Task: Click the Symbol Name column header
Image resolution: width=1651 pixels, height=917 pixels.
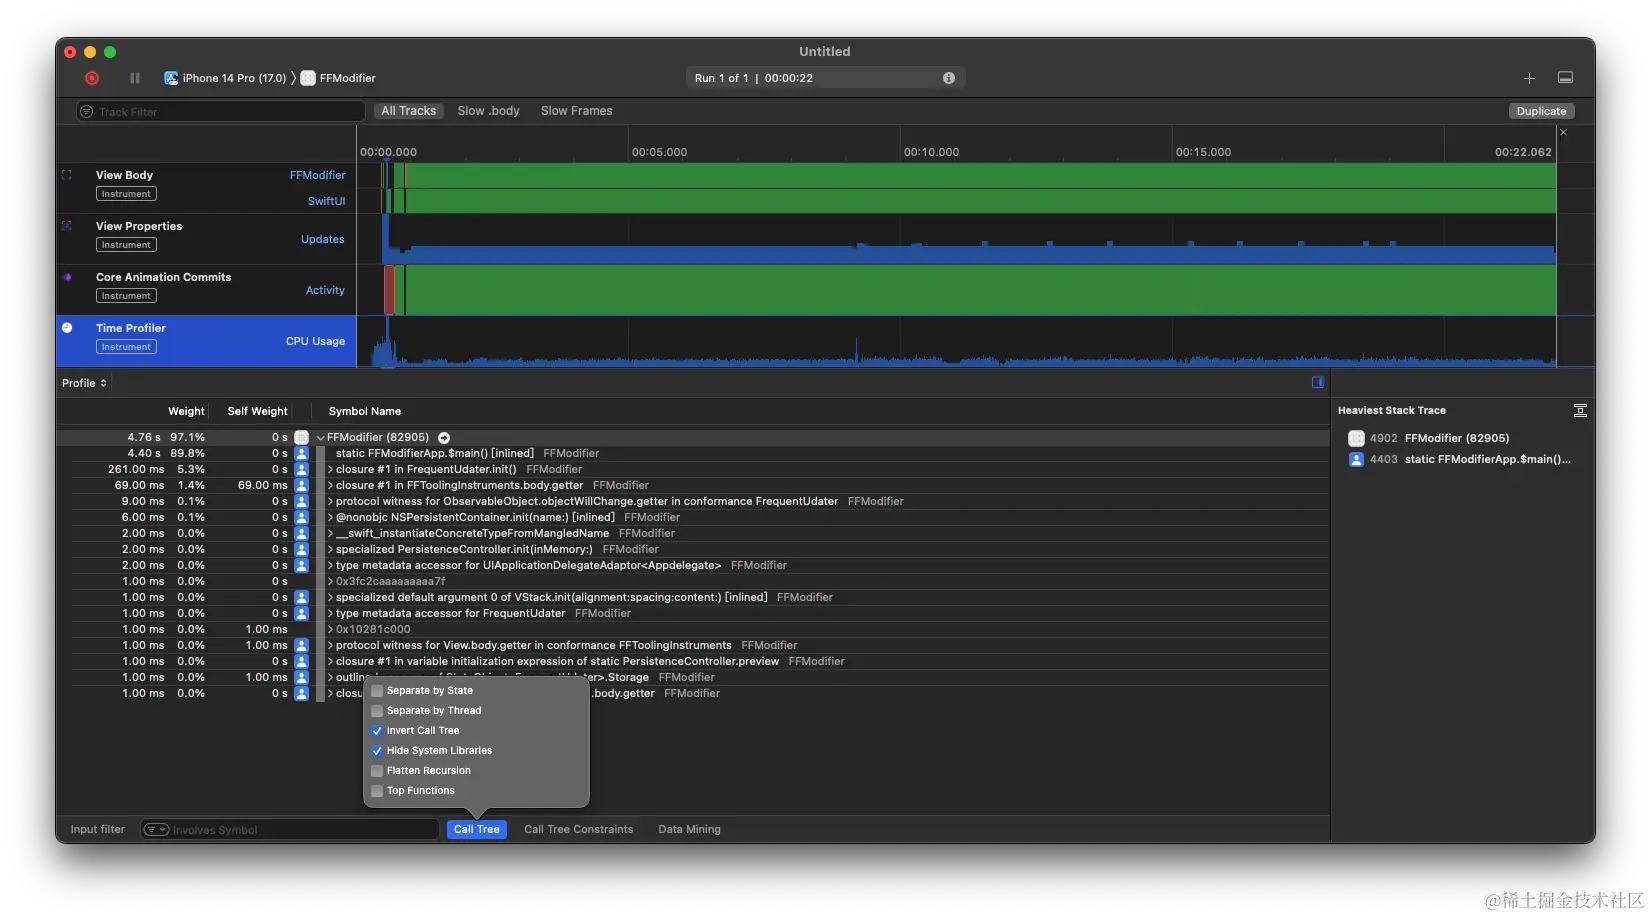Action: click(365, 411)
